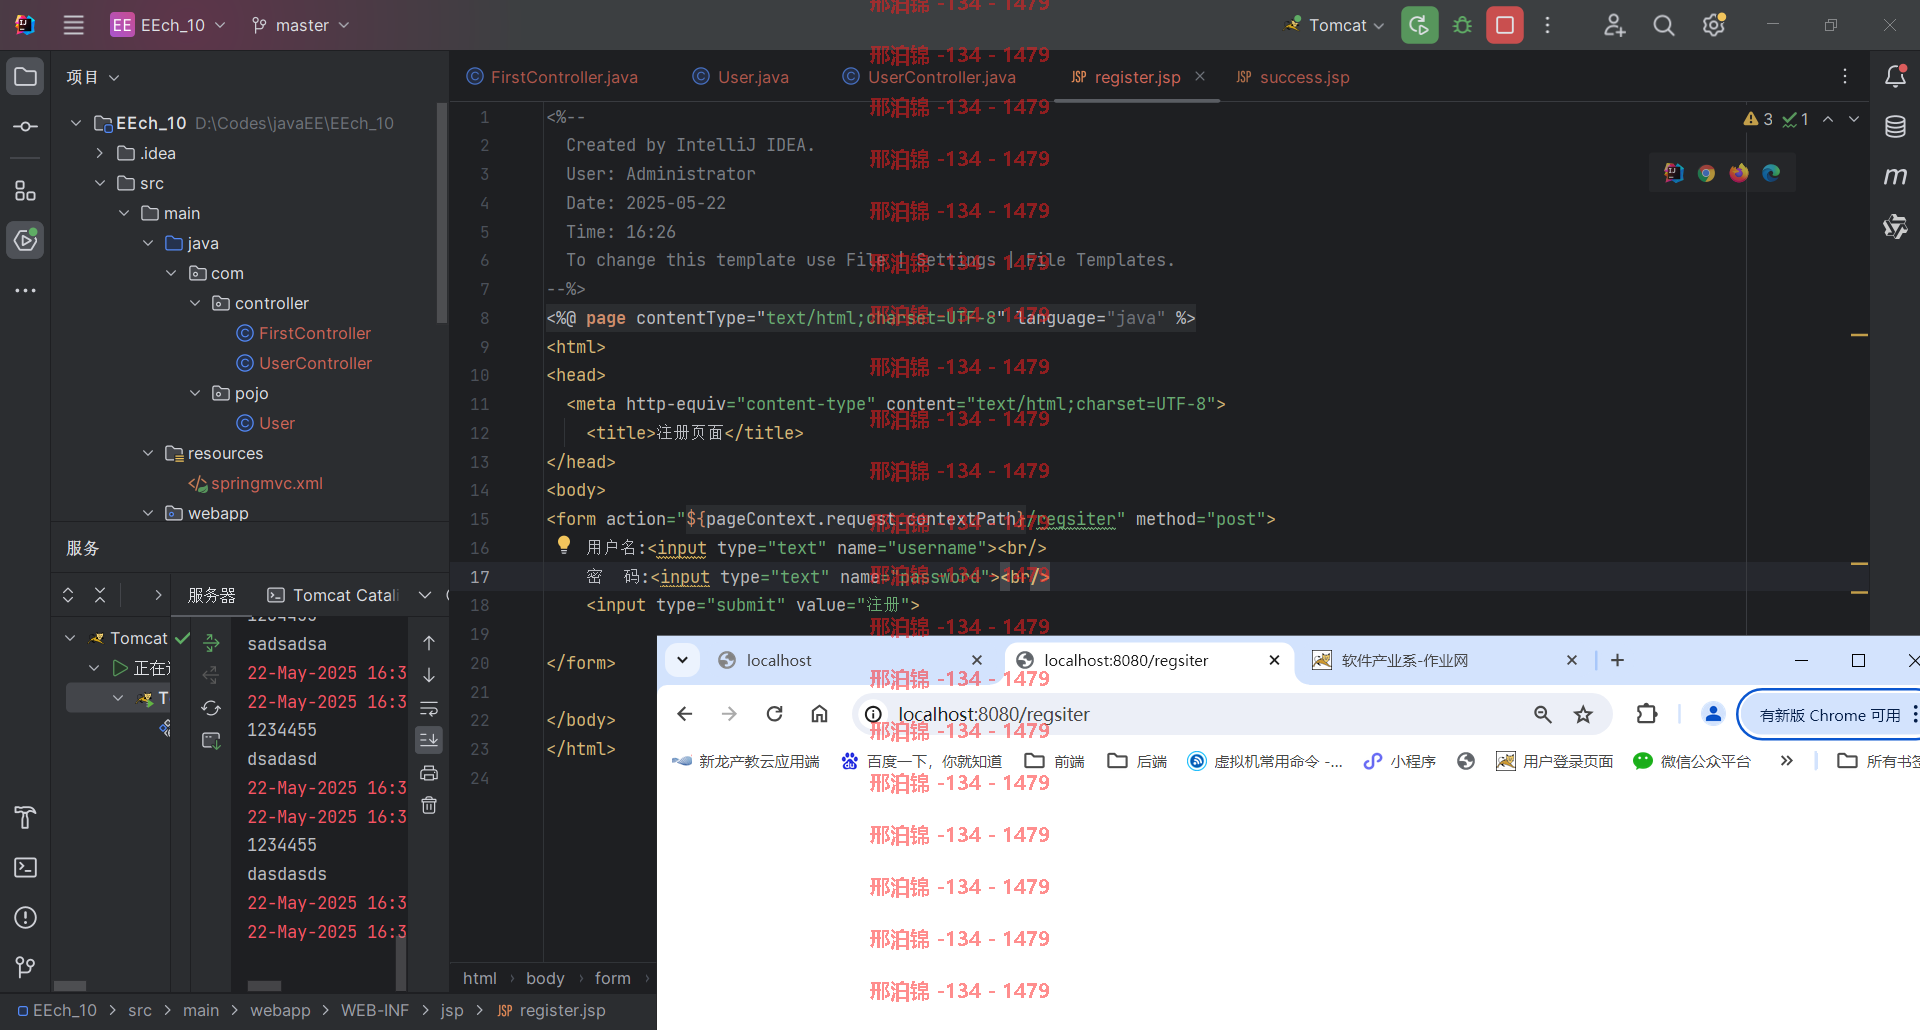Open Code With Me user icon
The width and height of the screenshot is (1920, 1030).
tap(1614, 25)
